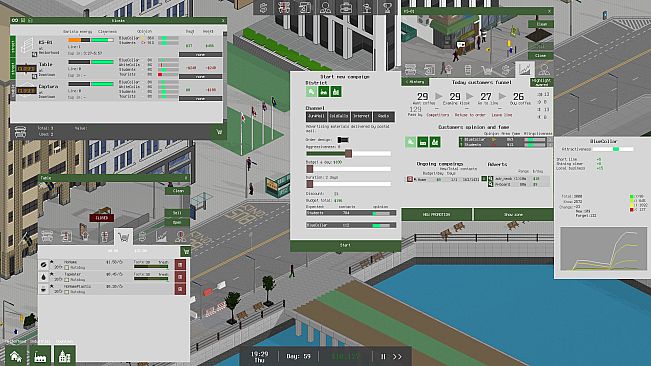
Task: Toggle industrial filter under Customers opinion
Action: tap(423, 142)
